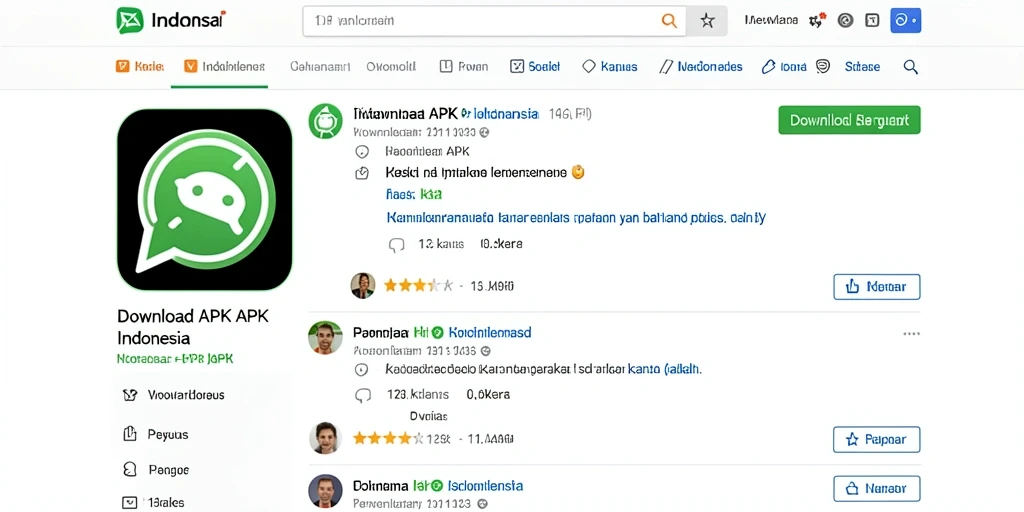Click the green Download Sergient button
Viewport: 1024px width, 512px height.
[x=849, y=120]
